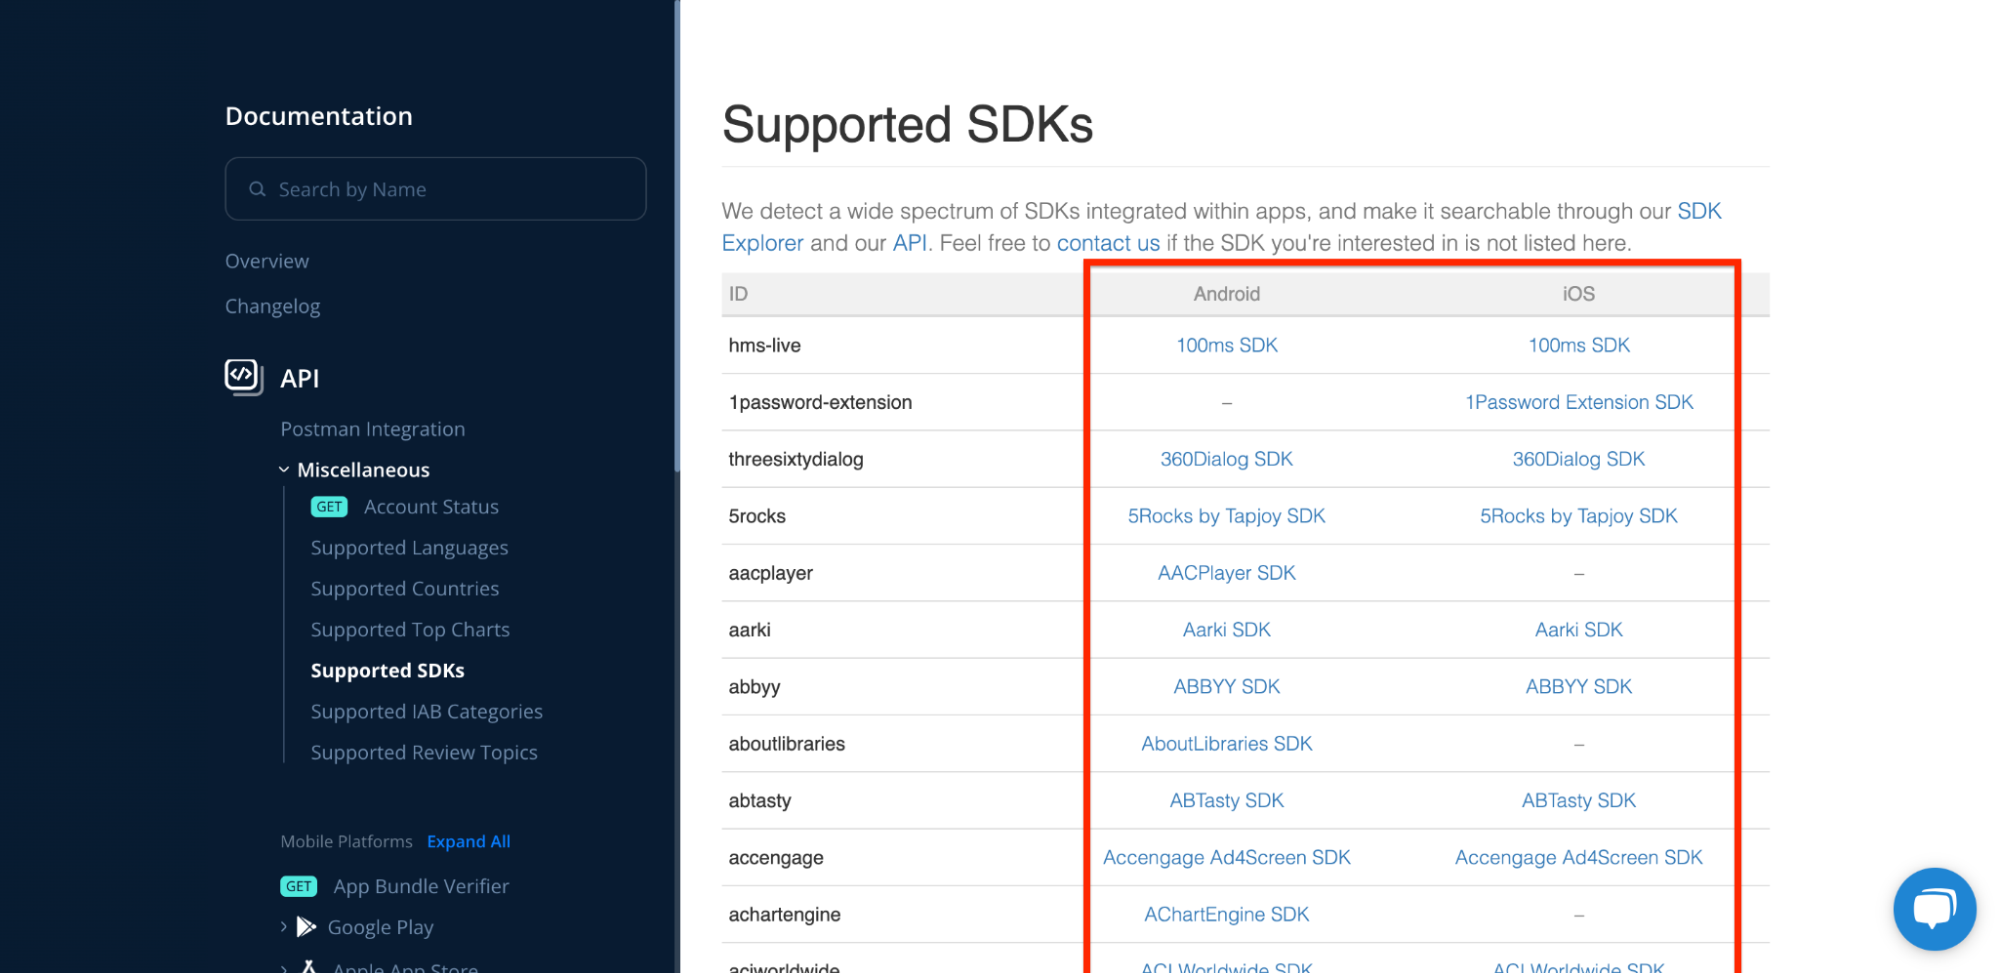The height and width of the screenshot is (974, 1999).
Task: Click the Android column header
Action: [x=1227, y=294]
